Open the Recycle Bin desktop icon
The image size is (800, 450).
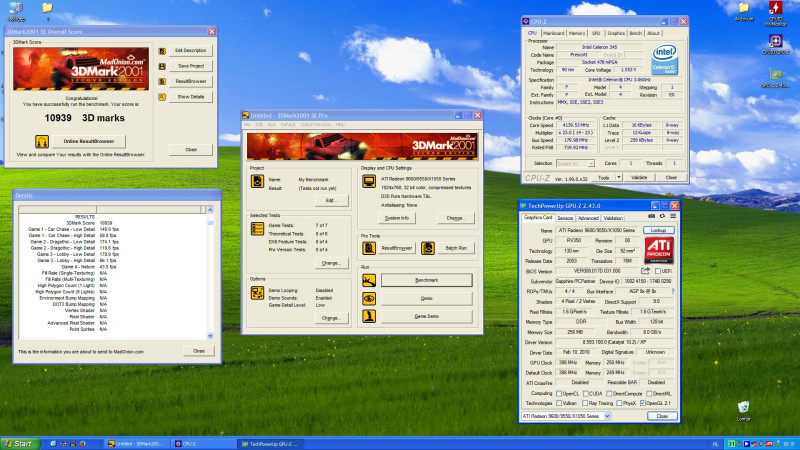(x=743, y=411)
